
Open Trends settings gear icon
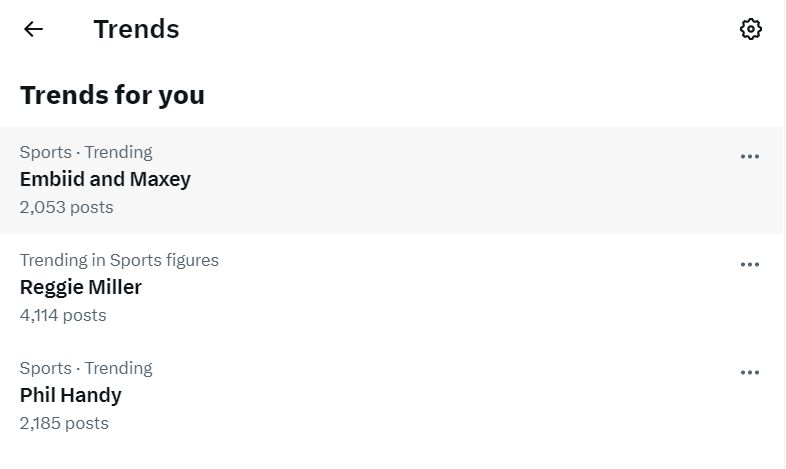click(x=750, y=29)
